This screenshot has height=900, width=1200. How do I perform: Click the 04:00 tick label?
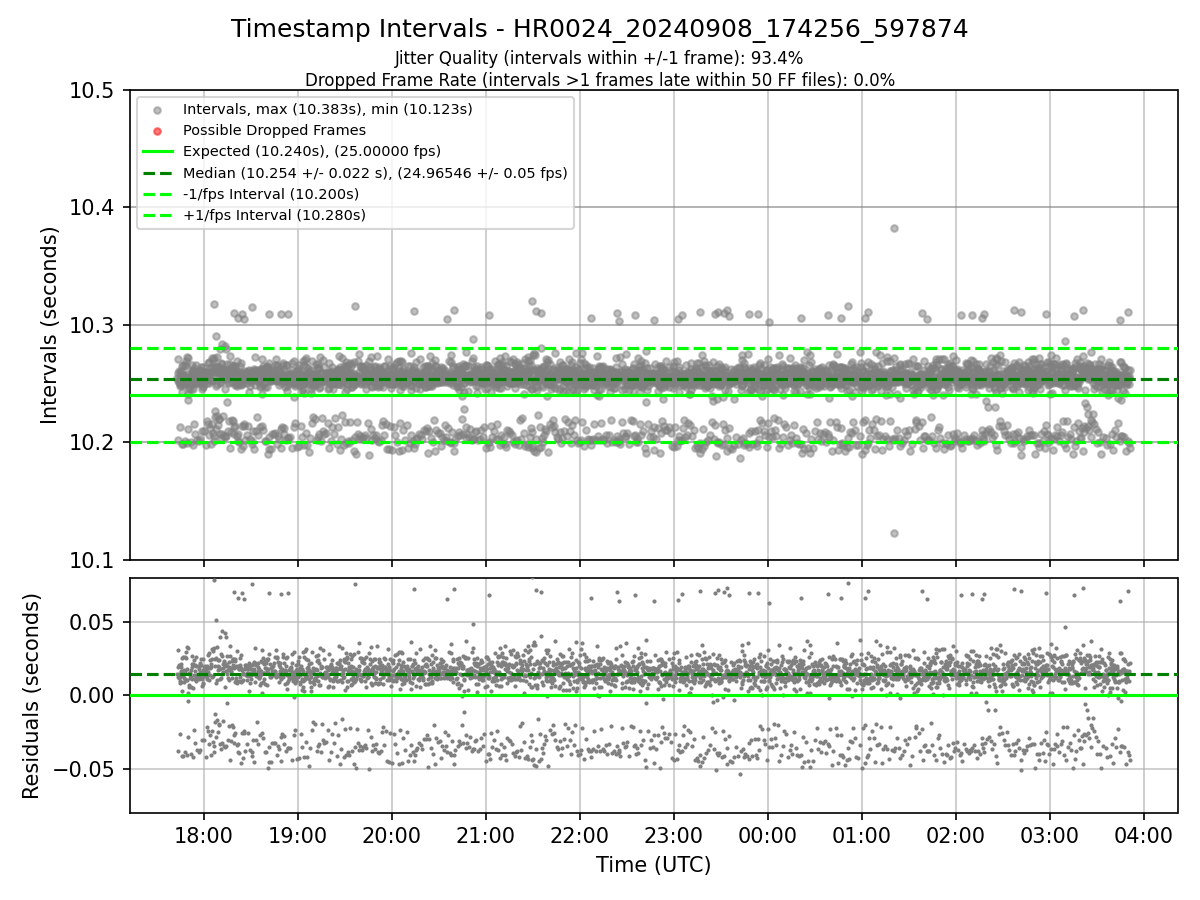(1143, 834)
